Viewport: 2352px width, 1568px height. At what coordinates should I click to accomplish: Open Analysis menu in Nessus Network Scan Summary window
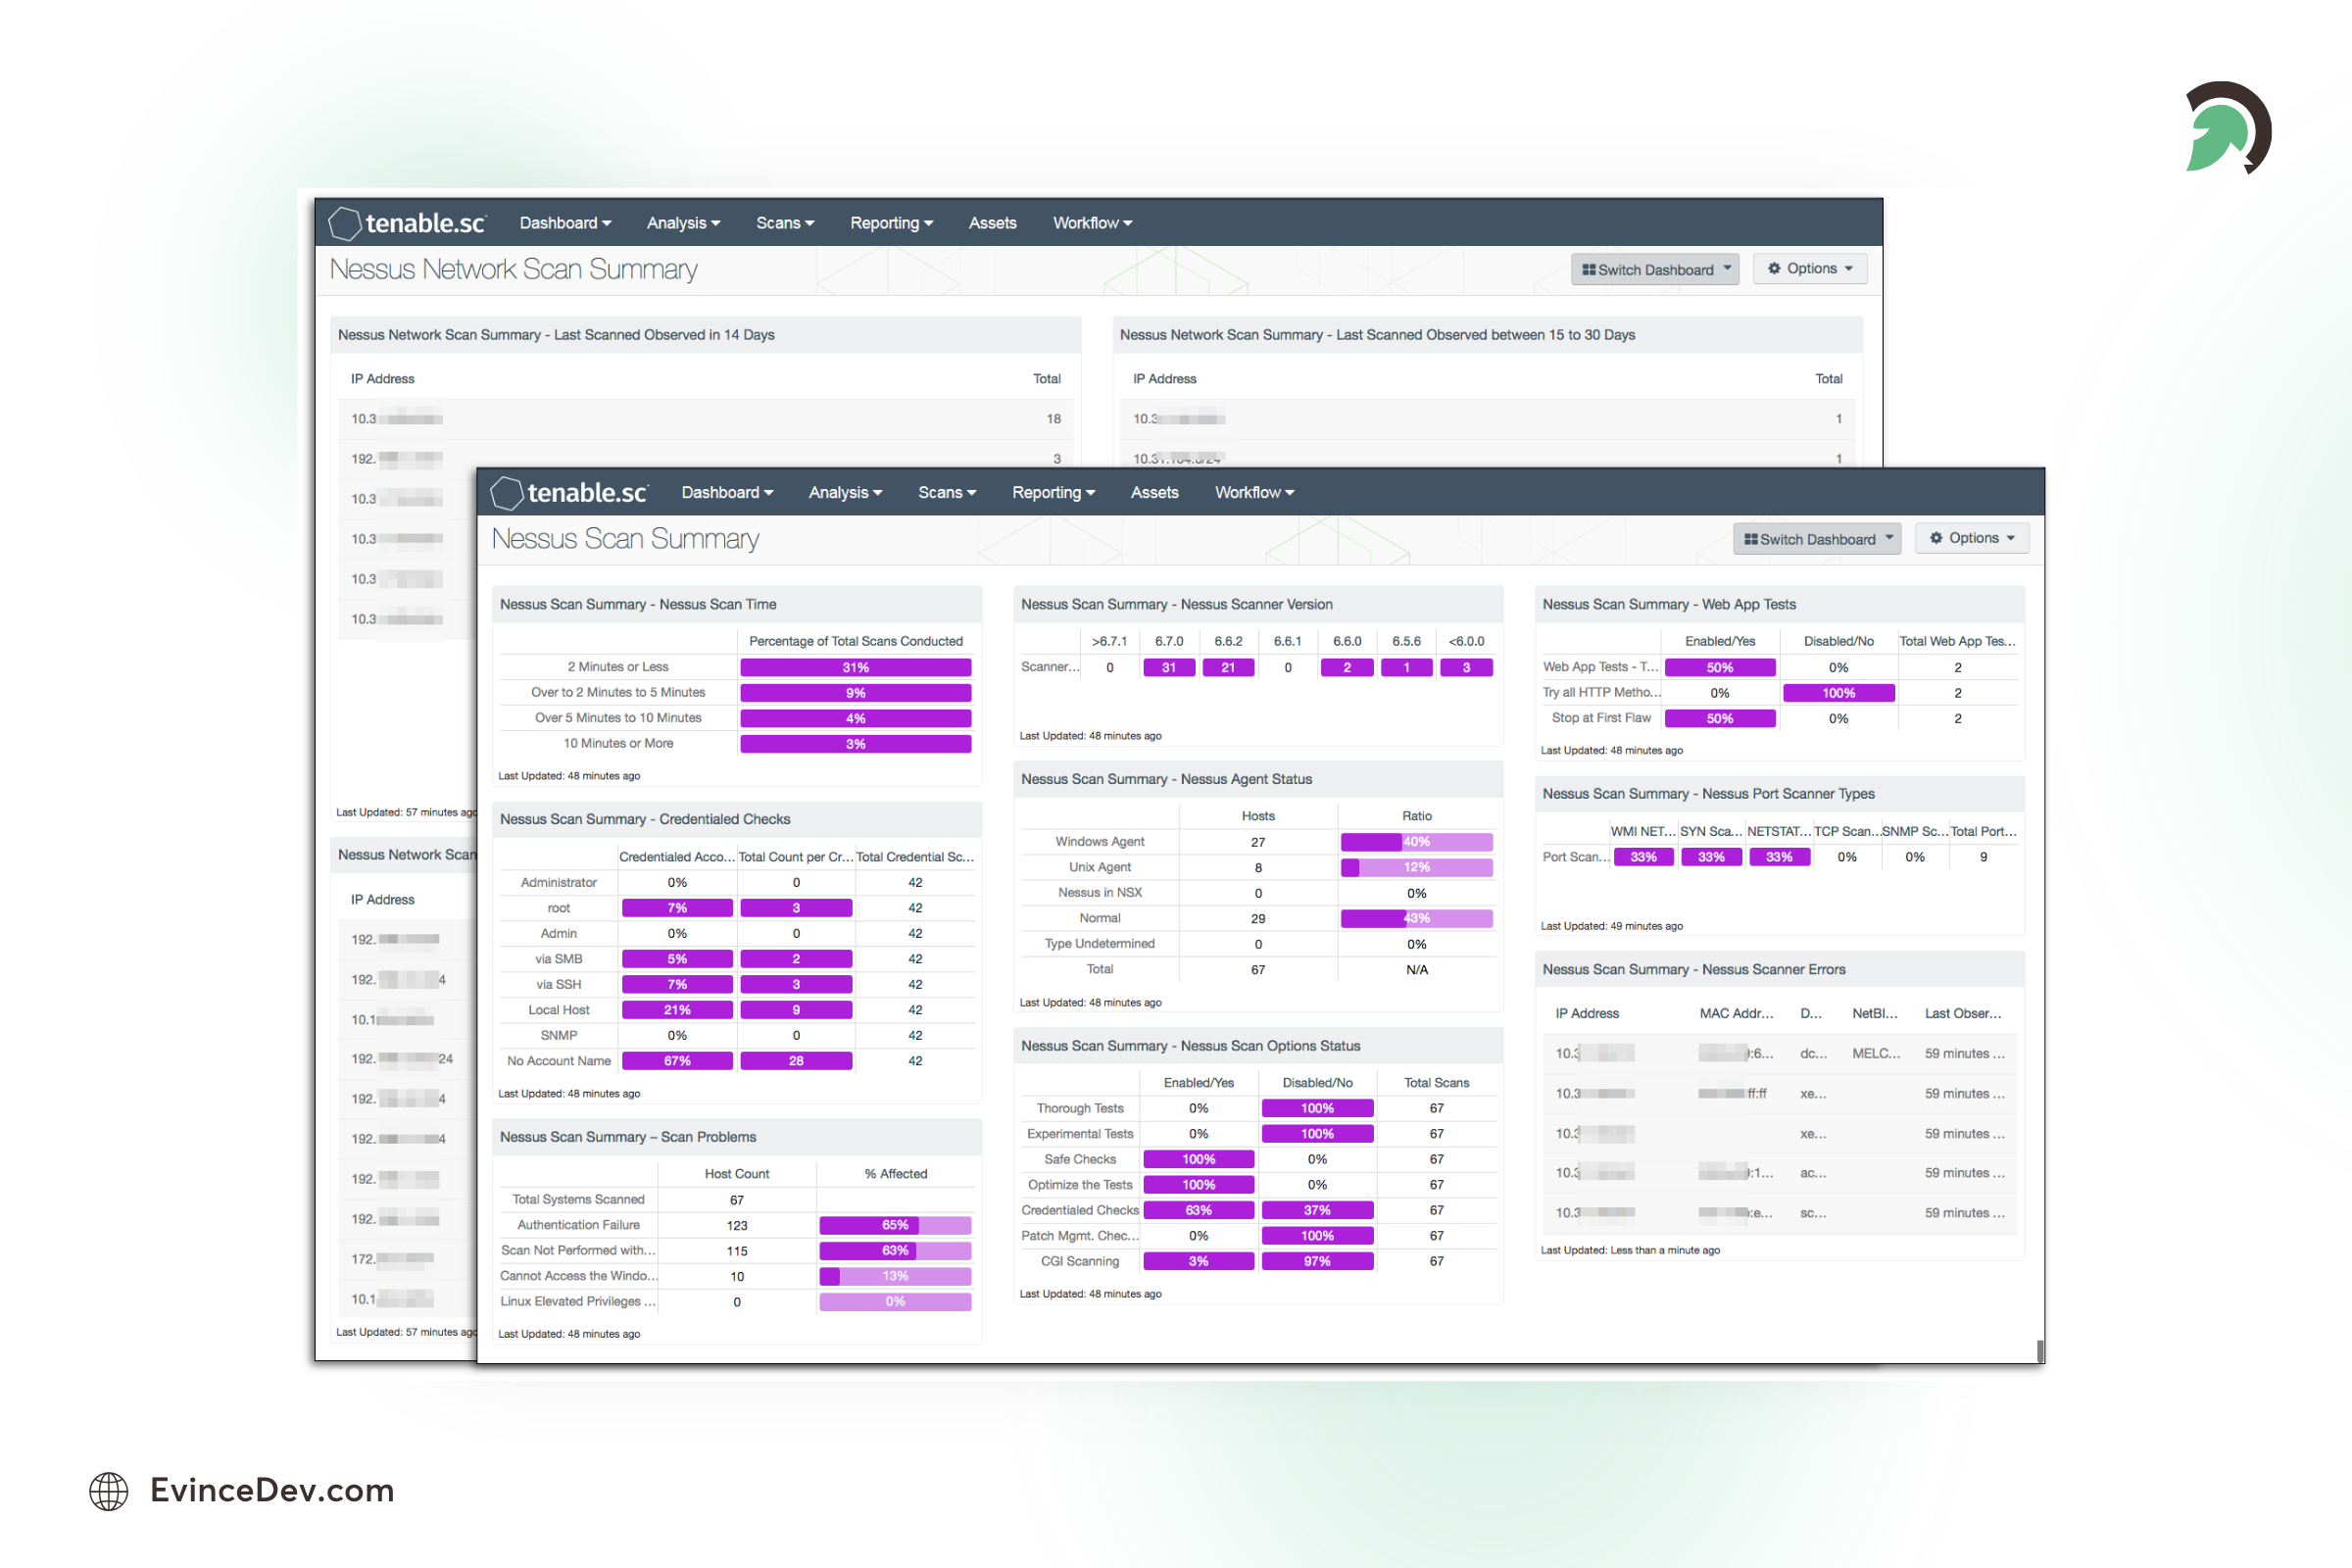[683, 223]
